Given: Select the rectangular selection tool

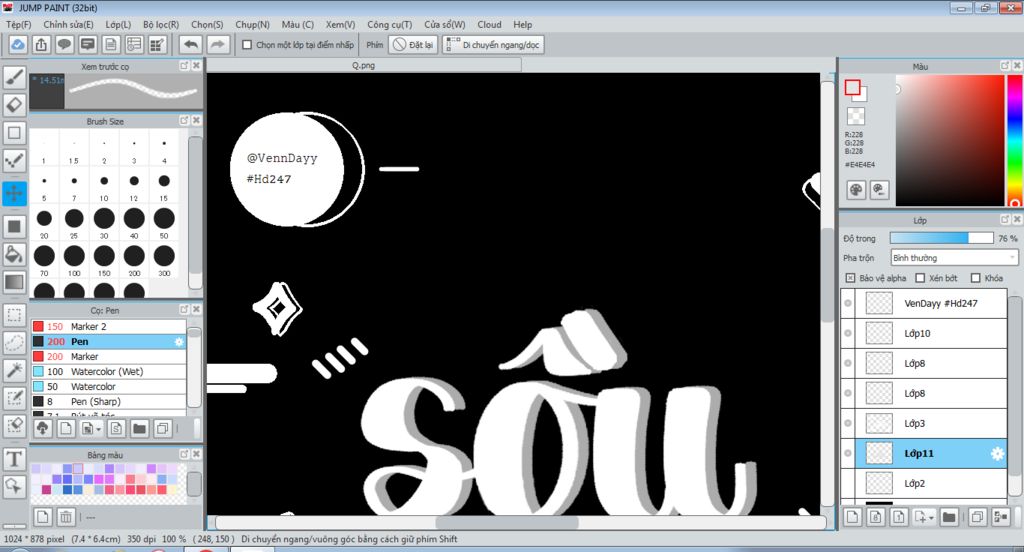Looking at the screenshot, I should click(x=14, y=315).
